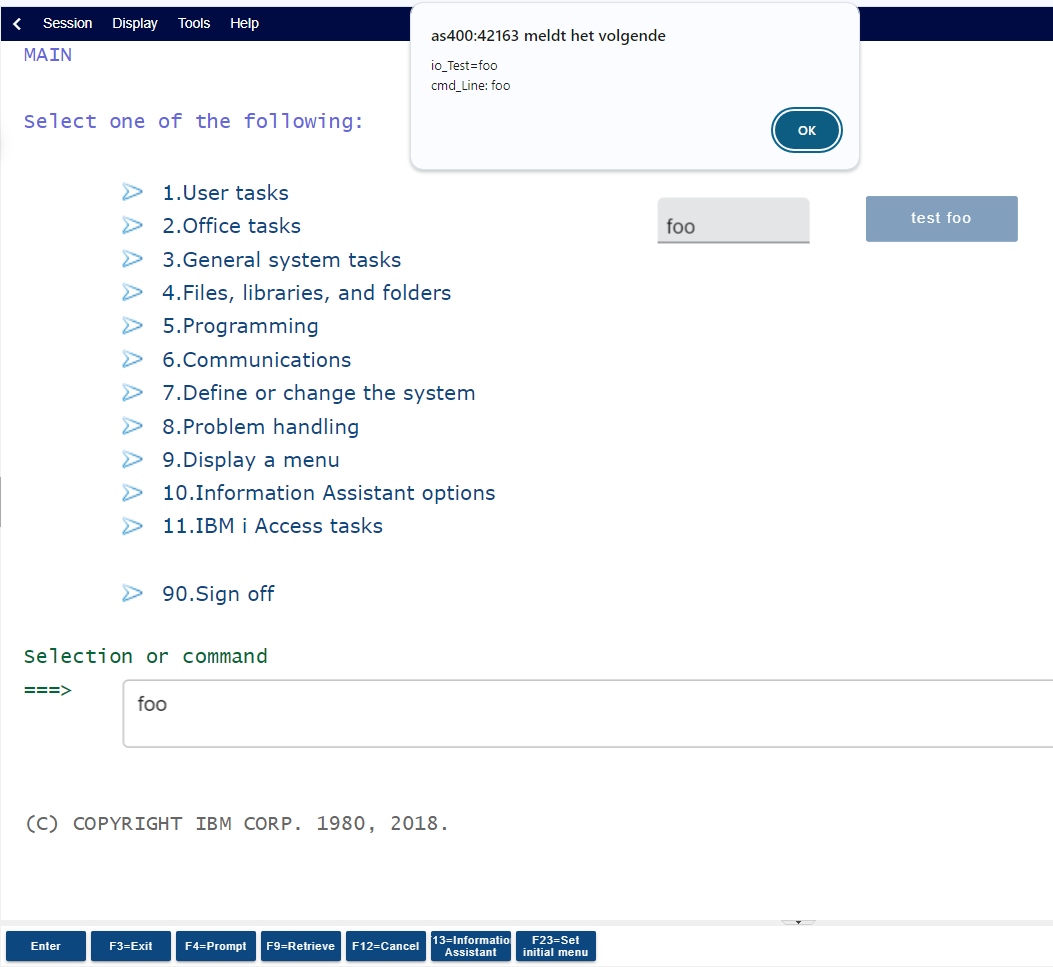1053x967 pixels.
Task: Click arrow icon beside Problem handling
Action: [x=133, y=426]
